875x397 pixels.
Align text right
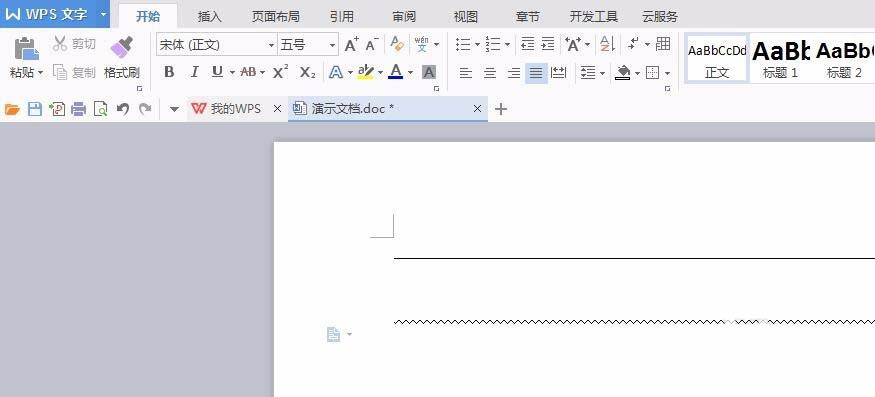pyautogui.click(x=514, y=73)
